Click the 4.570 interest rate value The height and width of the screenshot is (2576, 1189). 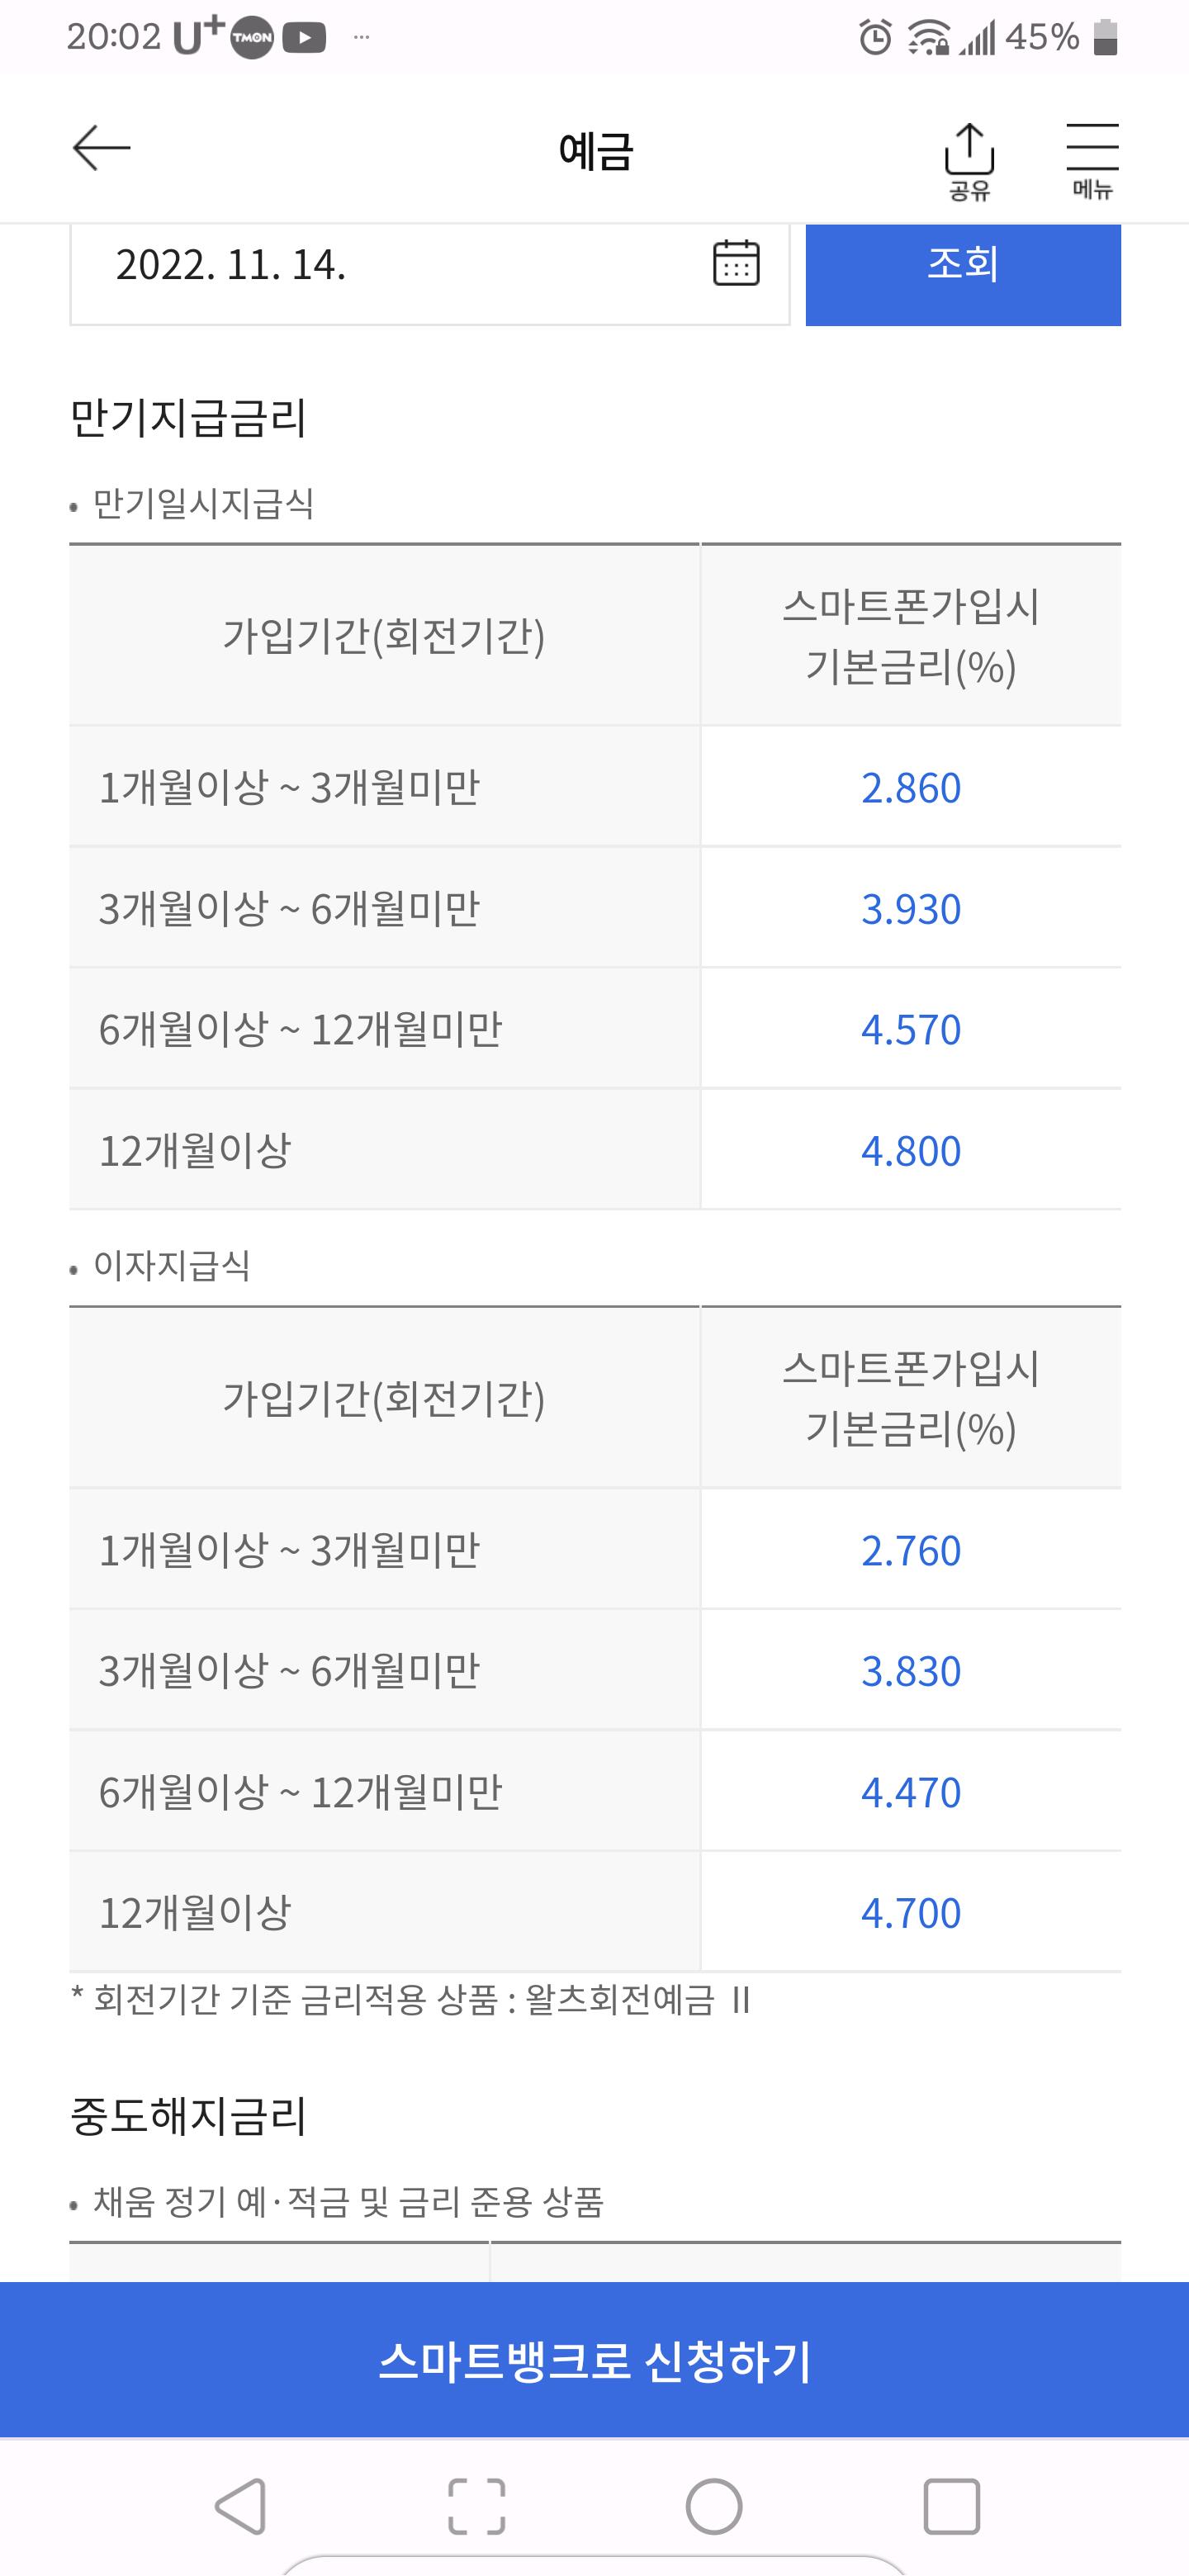(x=911, y=1030)
